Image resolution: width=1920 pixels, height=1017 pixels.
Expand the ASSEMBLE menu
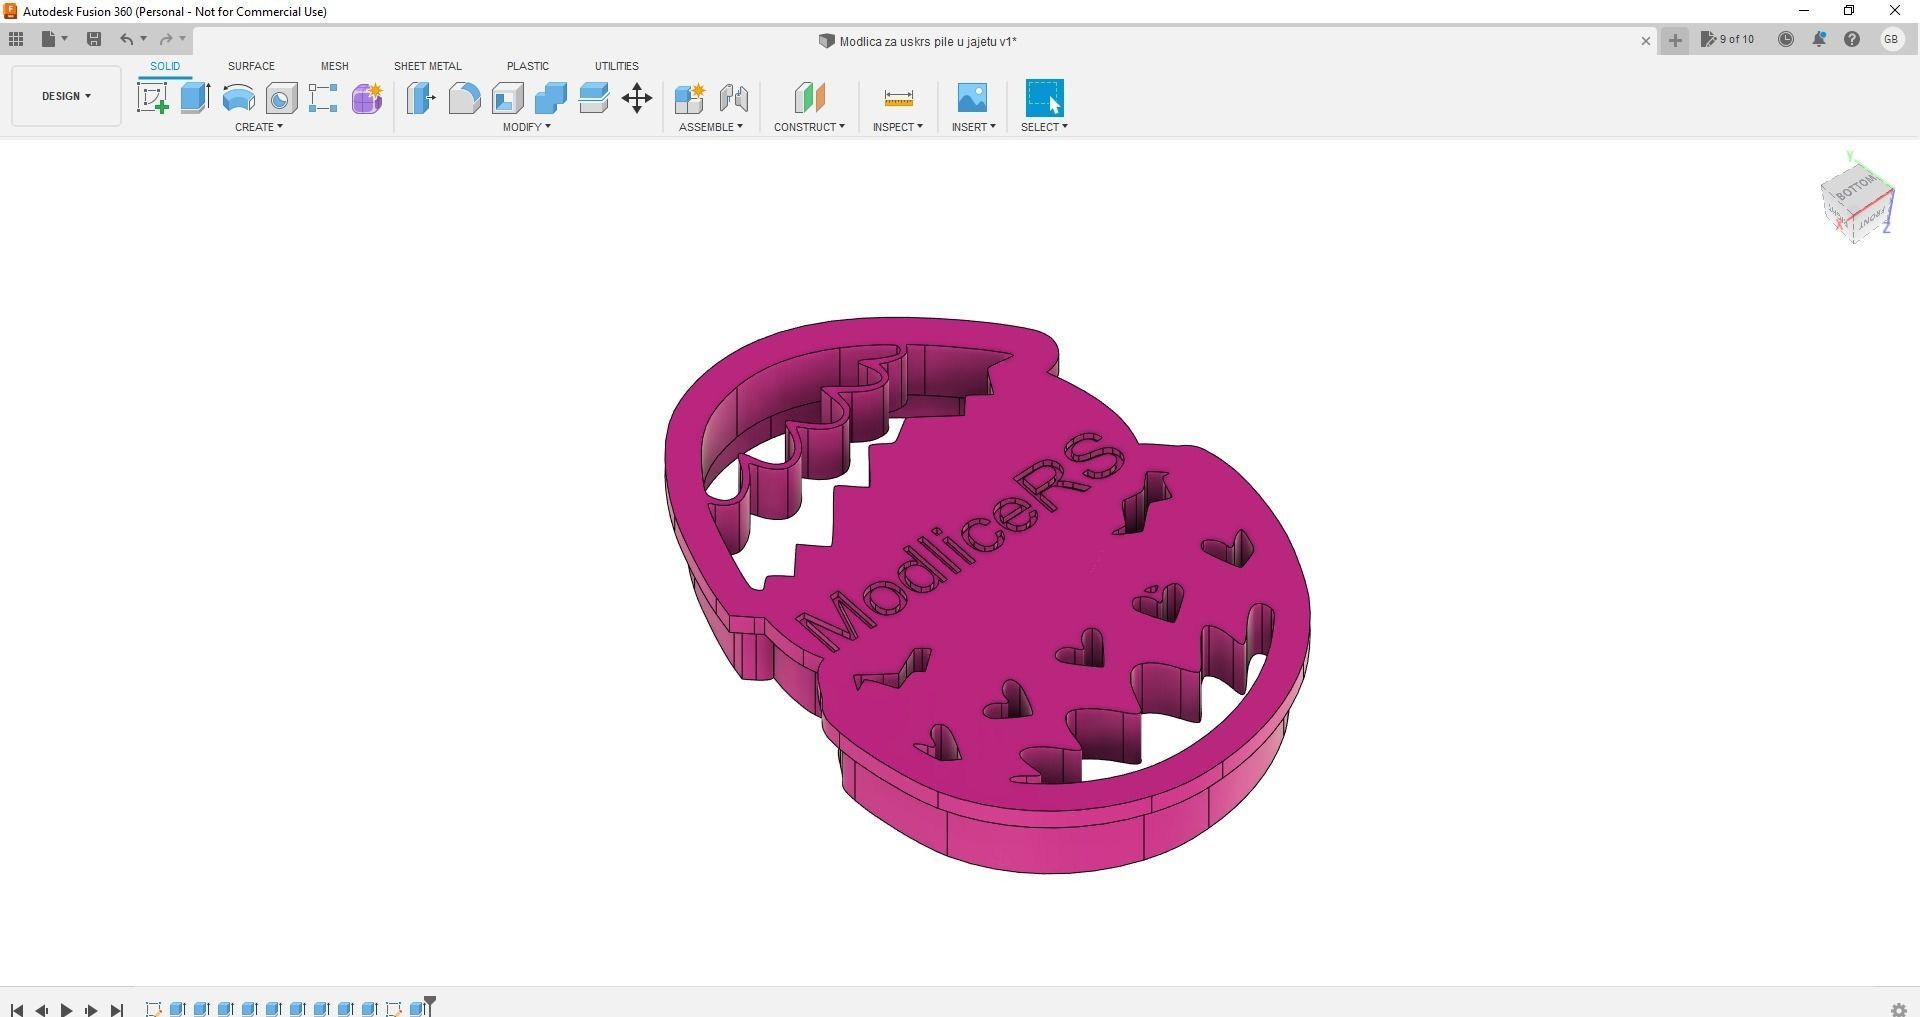pos(711,127)
